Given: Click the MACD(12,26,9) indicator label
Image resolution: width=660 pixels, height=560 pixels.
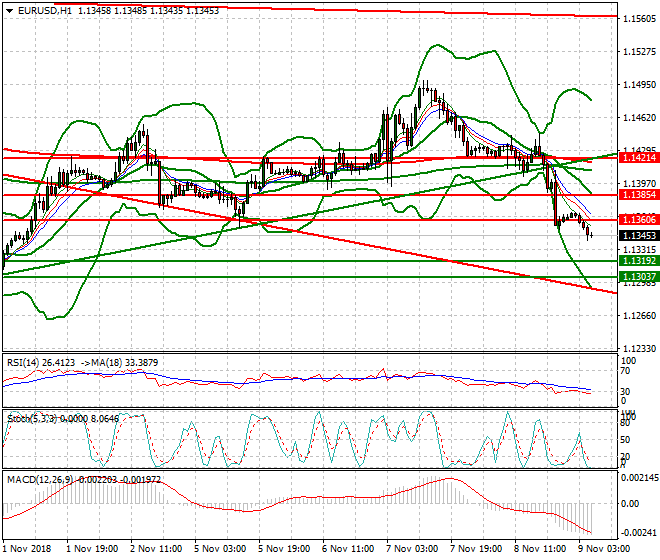Looking at the screenshot, I should (x=39, y=480).
